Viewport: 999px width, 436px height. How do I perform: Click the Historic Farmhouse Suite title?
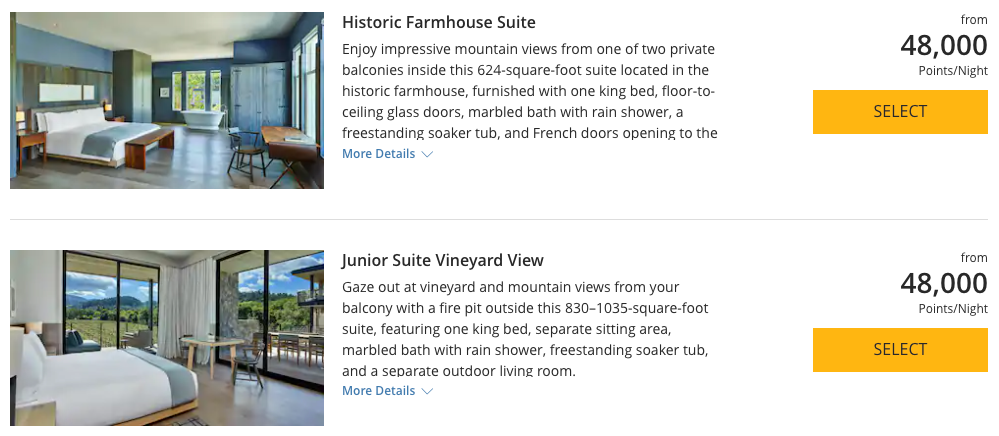439,23
